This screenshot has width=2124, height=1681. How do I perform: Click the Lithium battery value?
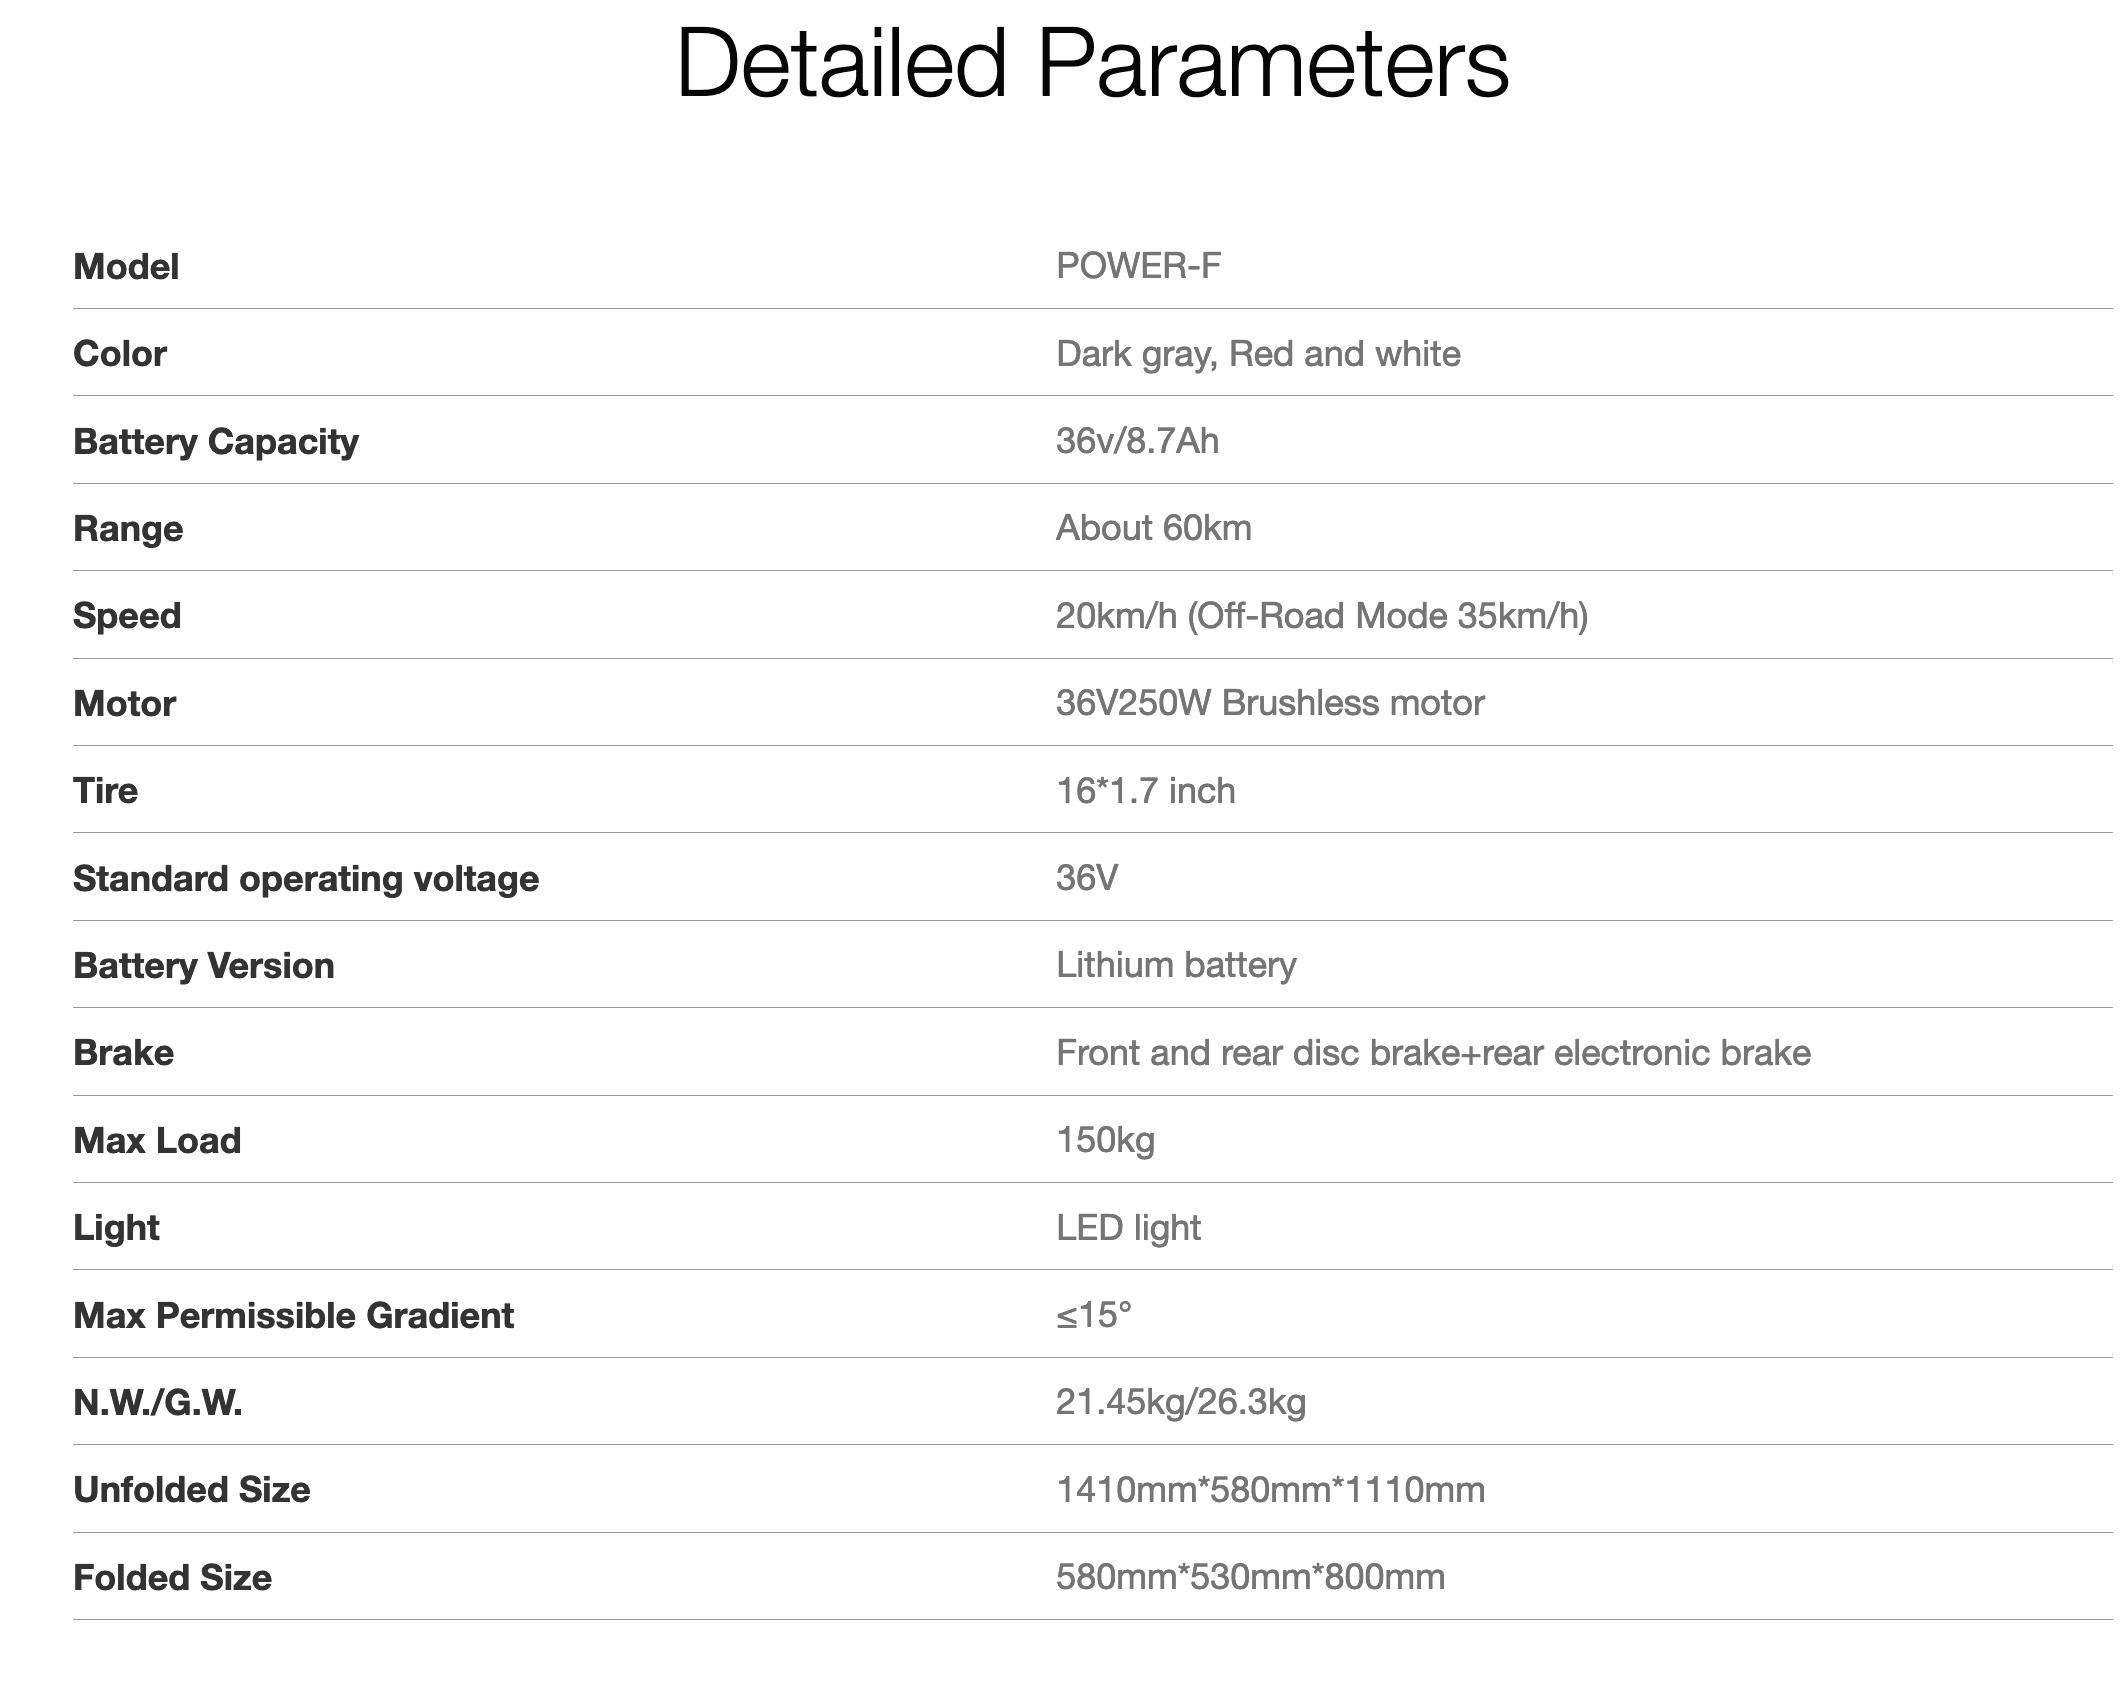coord(1176,965)
